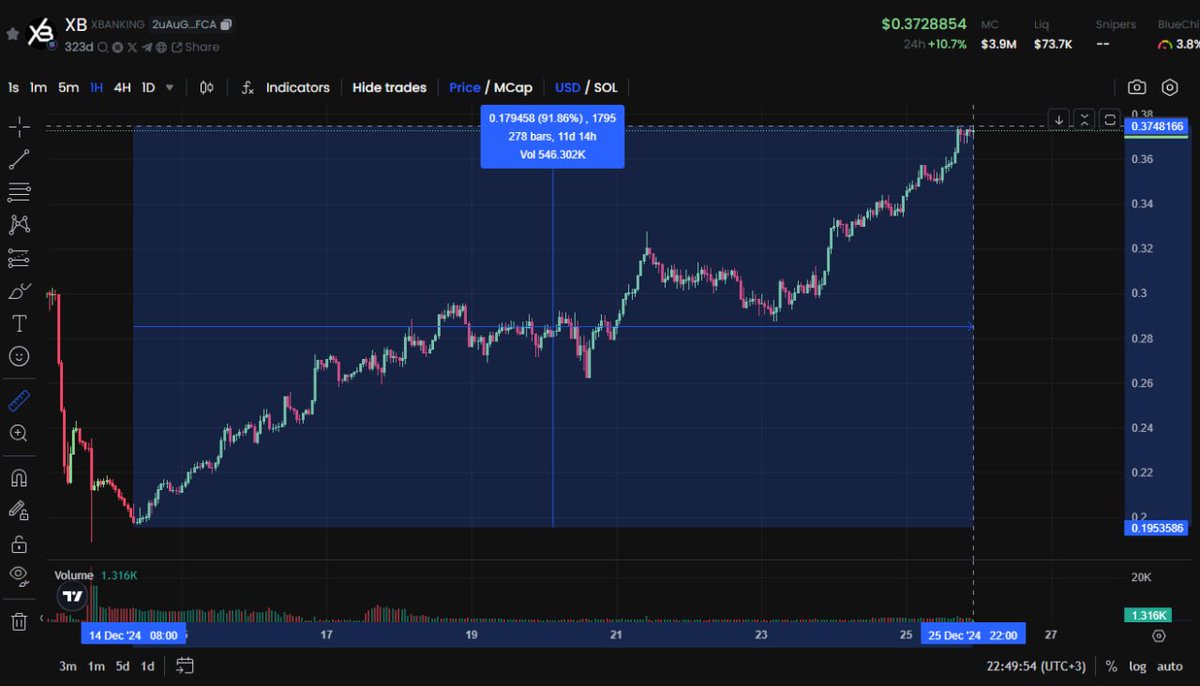Click the TradingView logo on chart

click(x=71, y=597)
